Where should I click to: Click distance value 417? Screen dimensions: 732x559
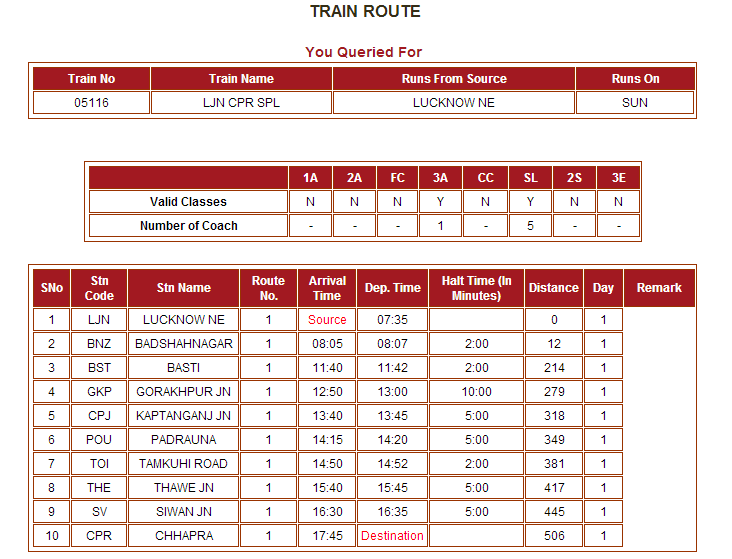click(x=554, y=488)
